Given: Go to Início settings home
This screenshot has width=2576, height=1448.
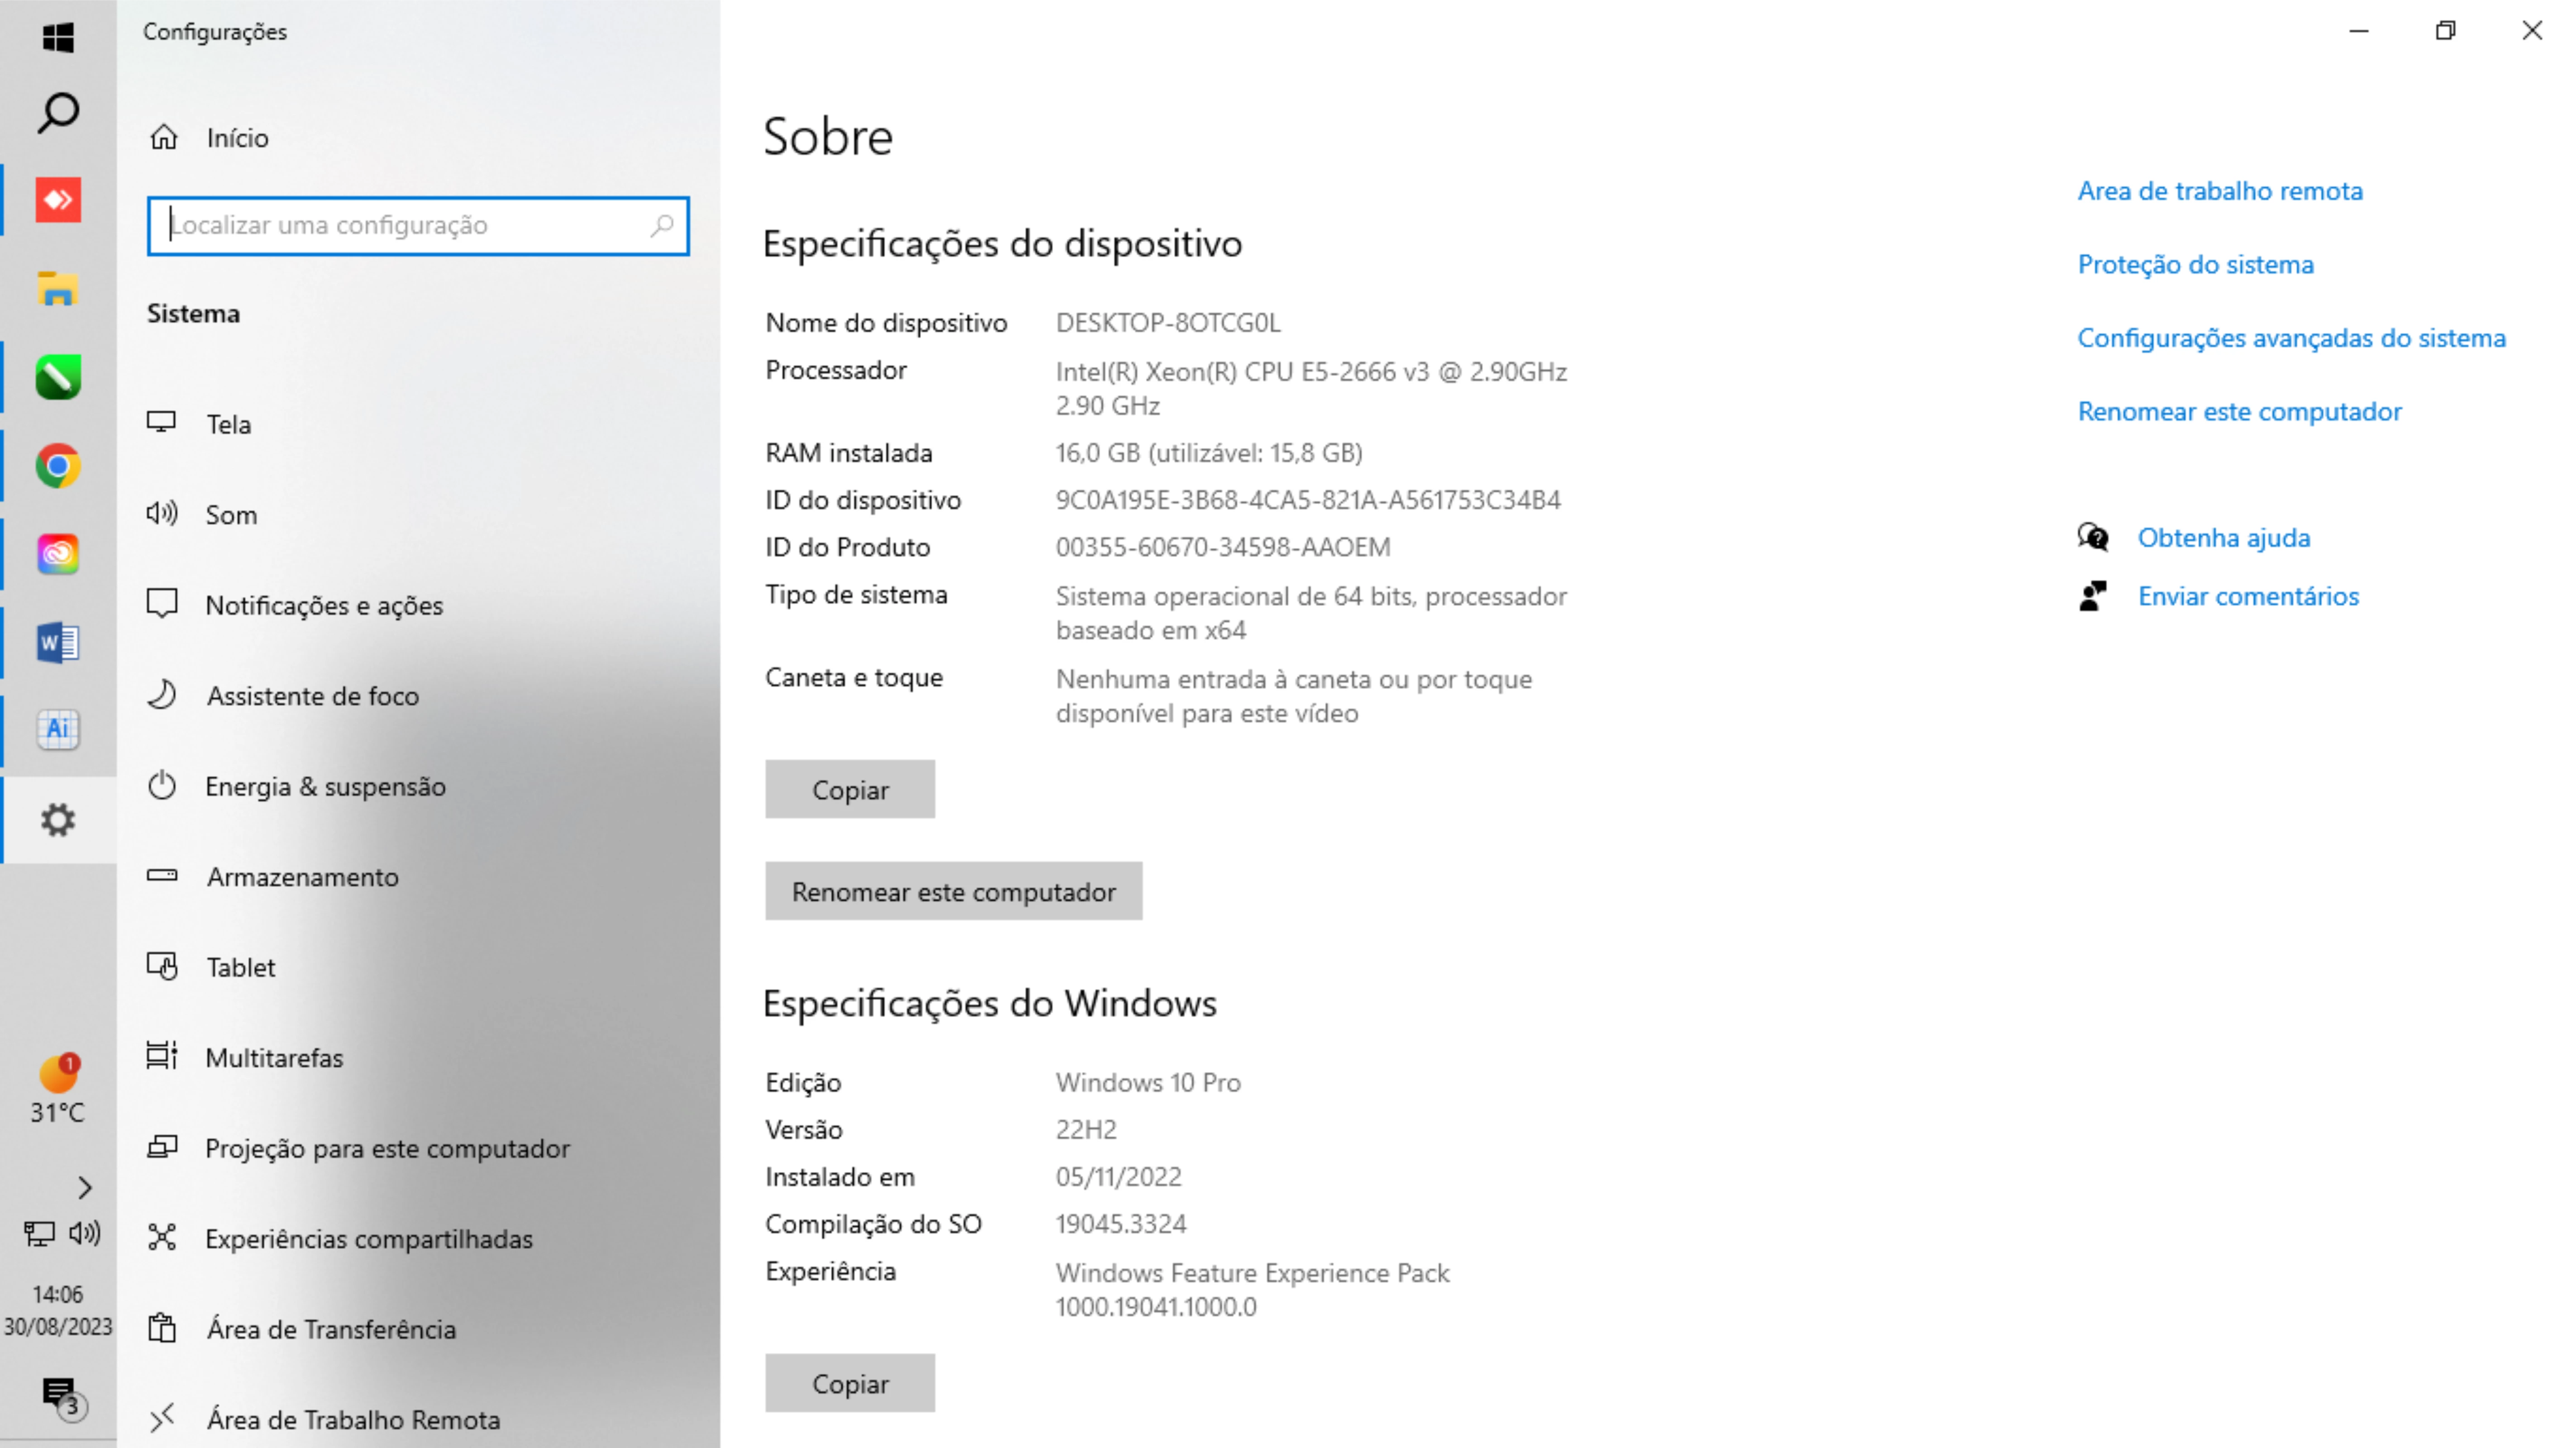Looking at the screenshot, I should pos(237,138).
